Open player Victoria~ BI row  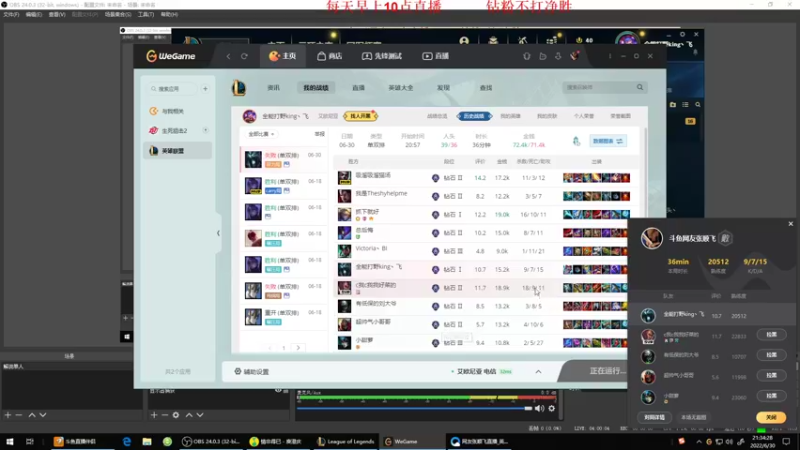(x=482, y=251)
